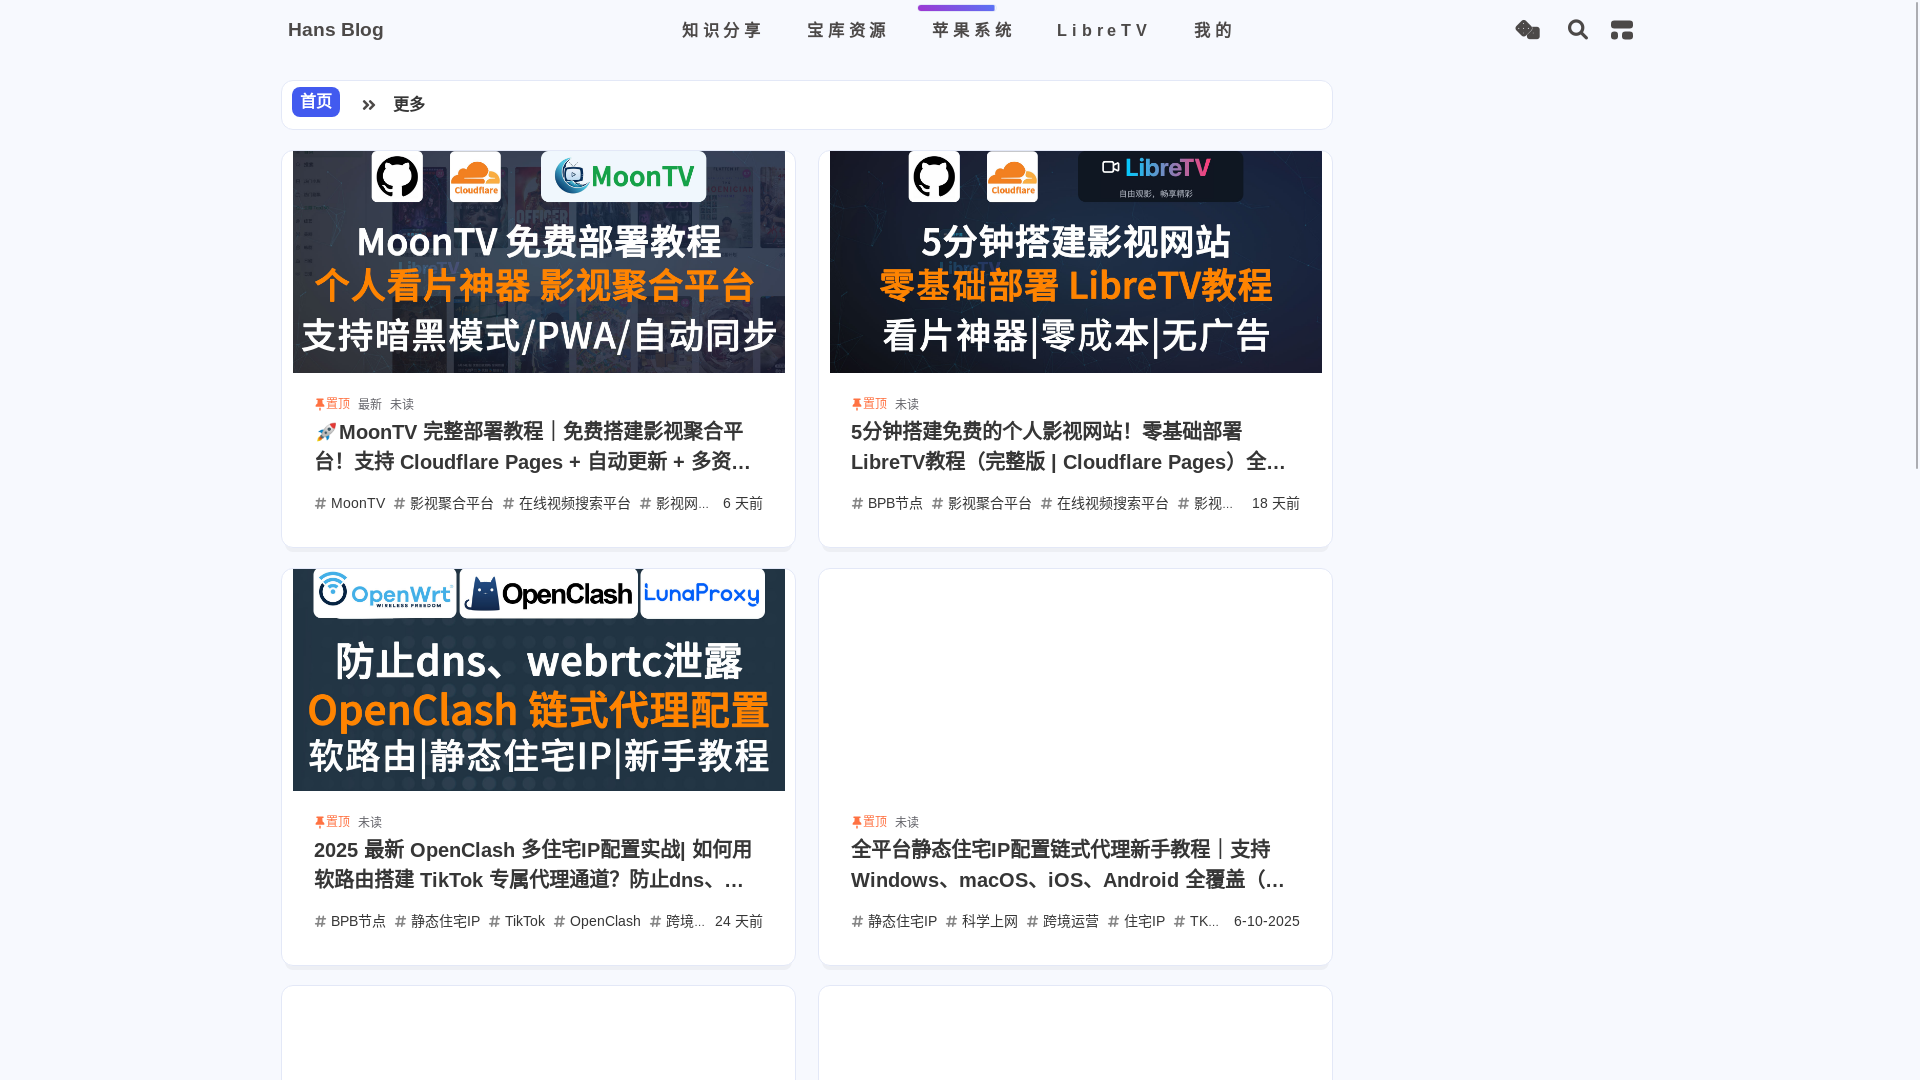Image resolution: width=1920 pixels, height=1080 pixels.
Task: Click the 跨境运营 tag
Action: click(x=1063, y=921)
